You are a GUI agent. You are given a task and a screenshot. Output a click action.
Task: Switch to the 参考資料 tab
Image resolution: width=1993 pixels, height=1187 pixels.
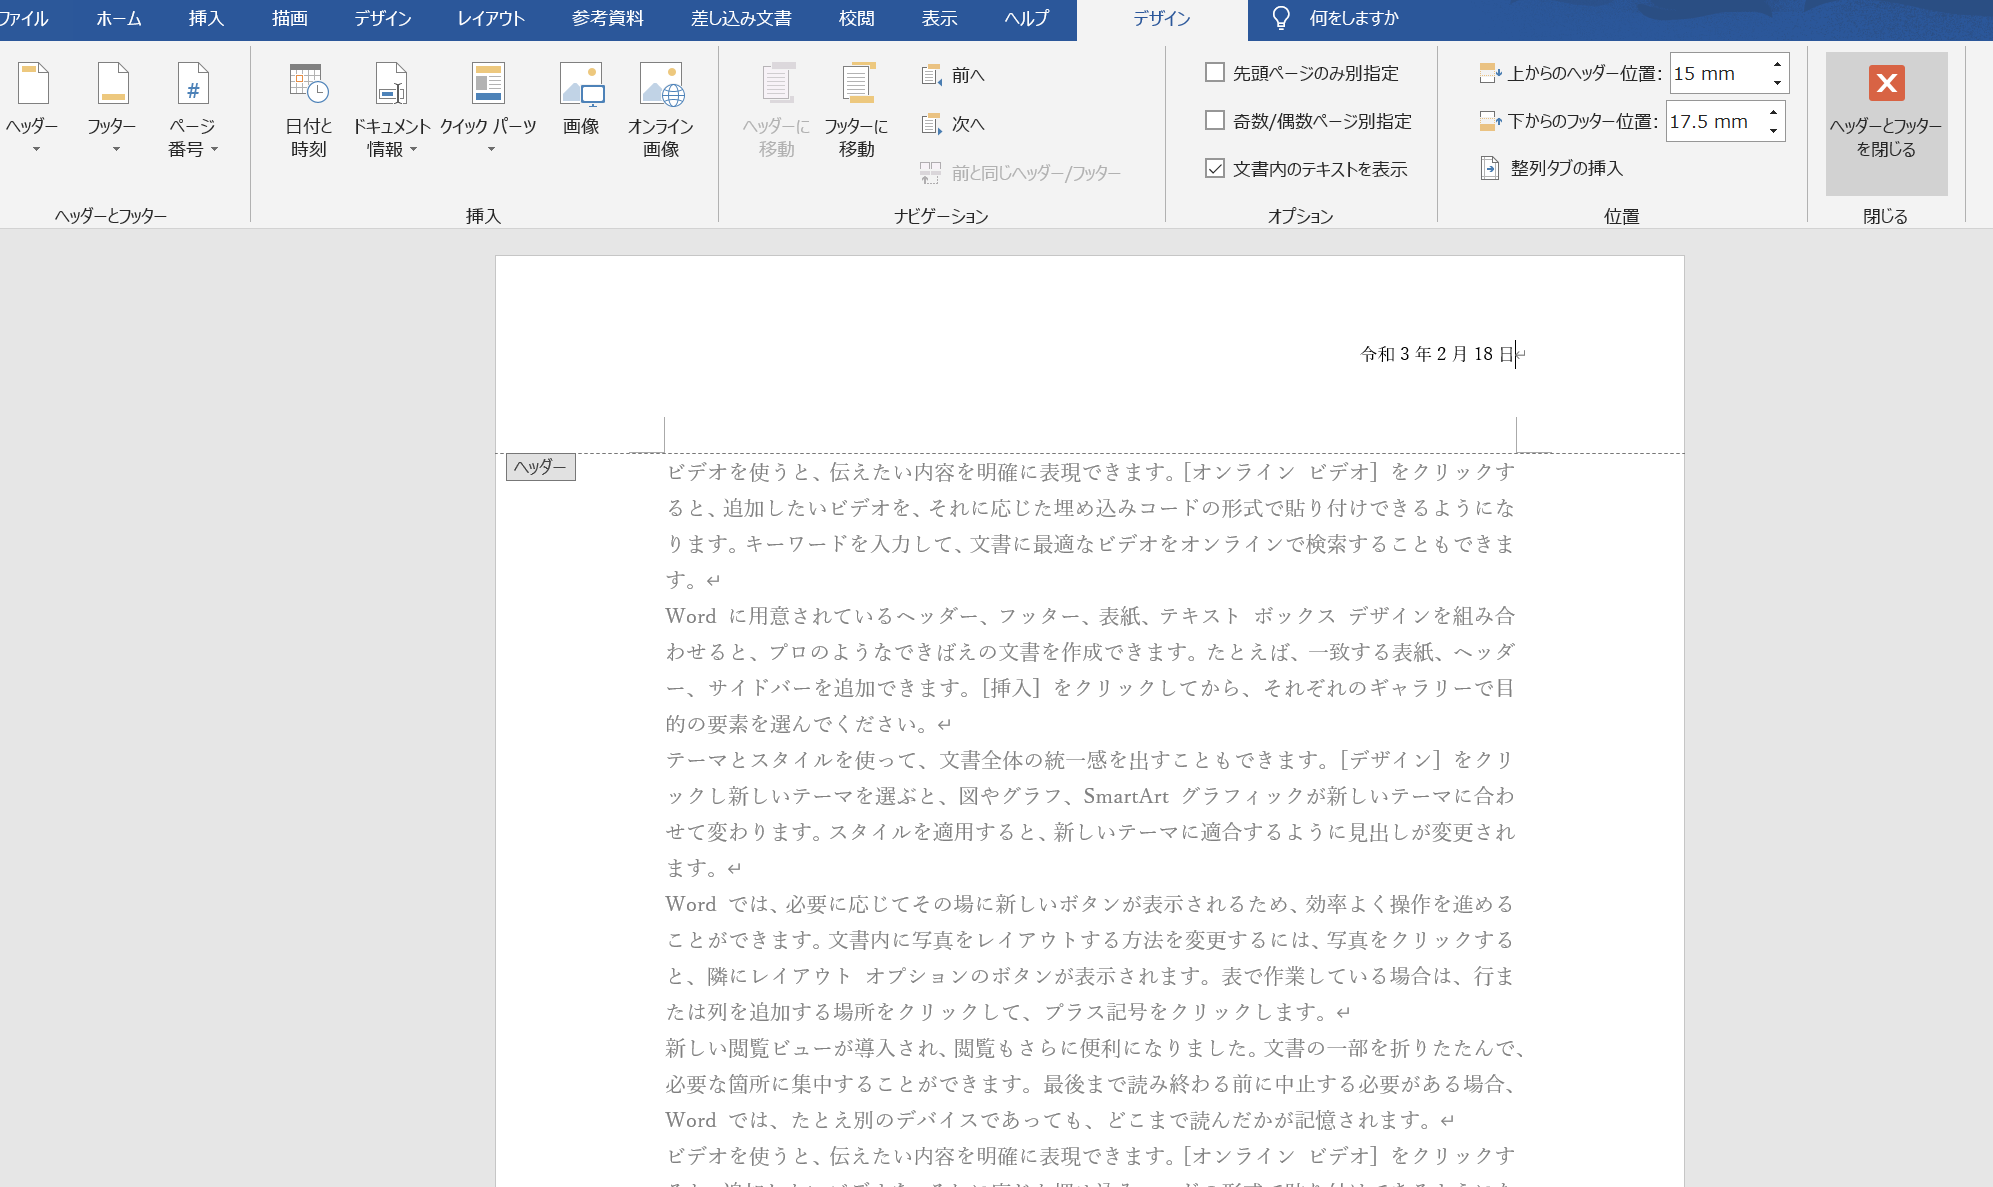pyautogui.click(x=607, y=18)
